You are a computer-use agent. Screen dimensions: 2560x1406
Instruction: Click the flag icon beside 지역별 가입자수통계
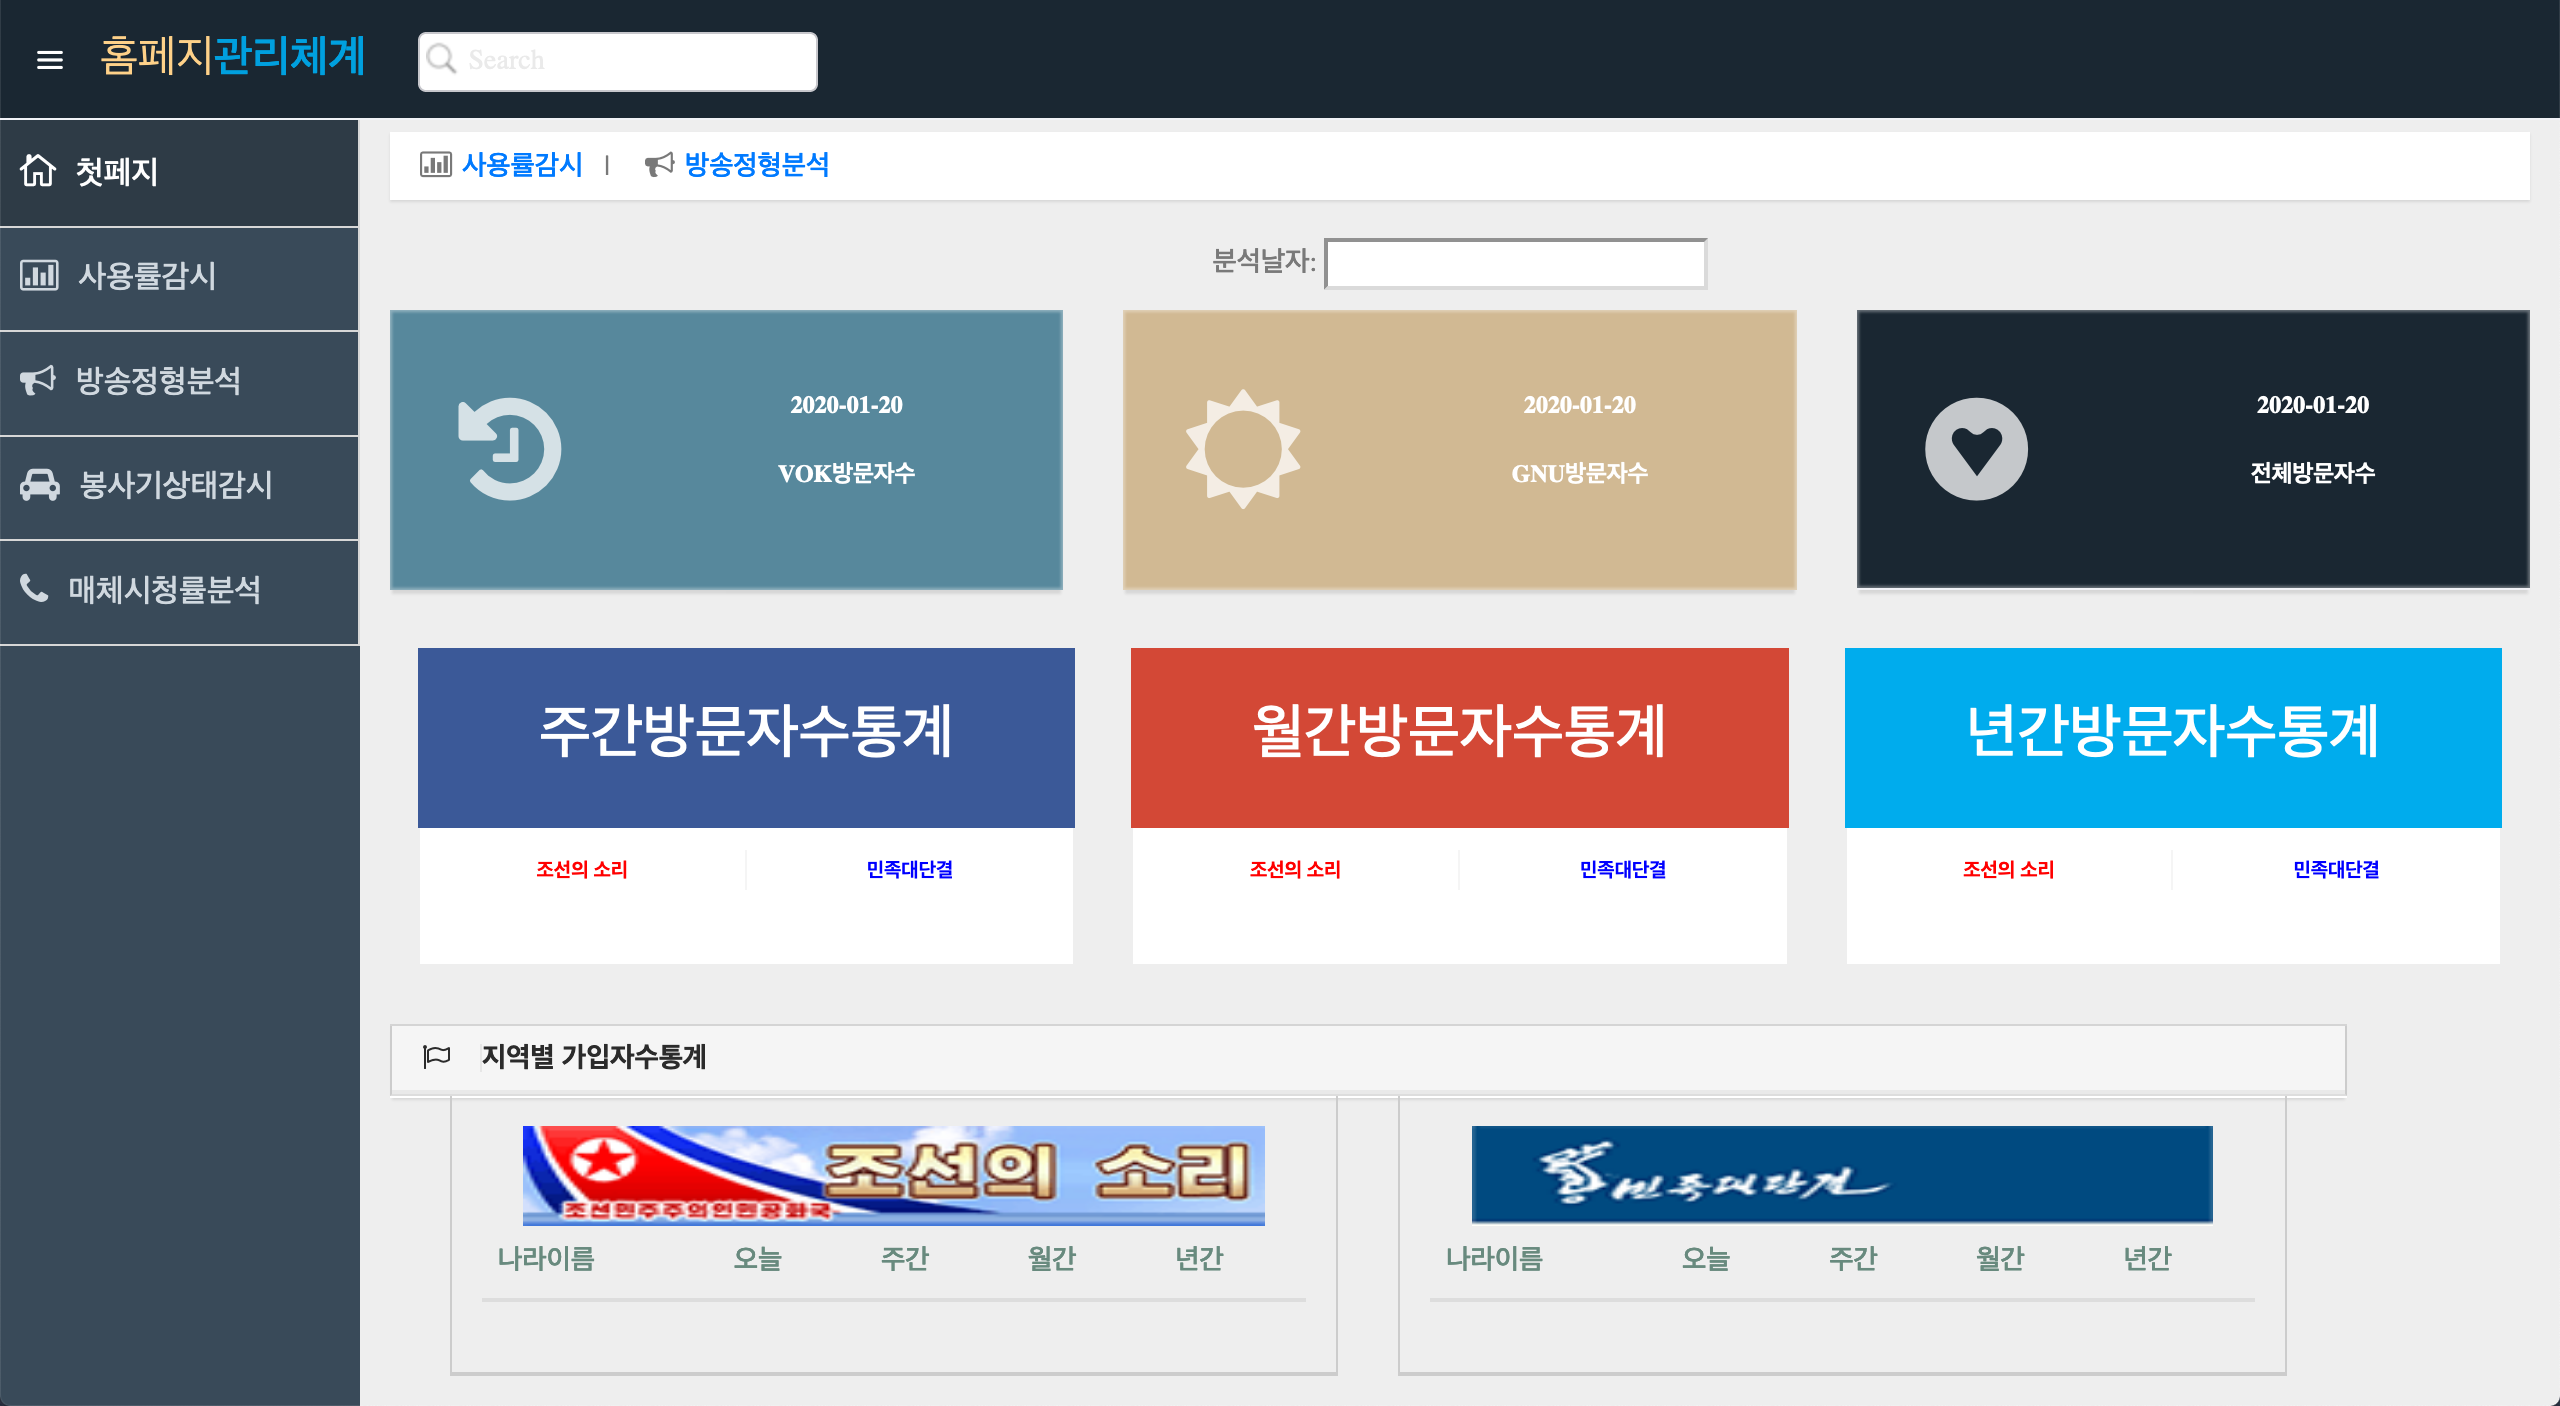[437, 1056]
